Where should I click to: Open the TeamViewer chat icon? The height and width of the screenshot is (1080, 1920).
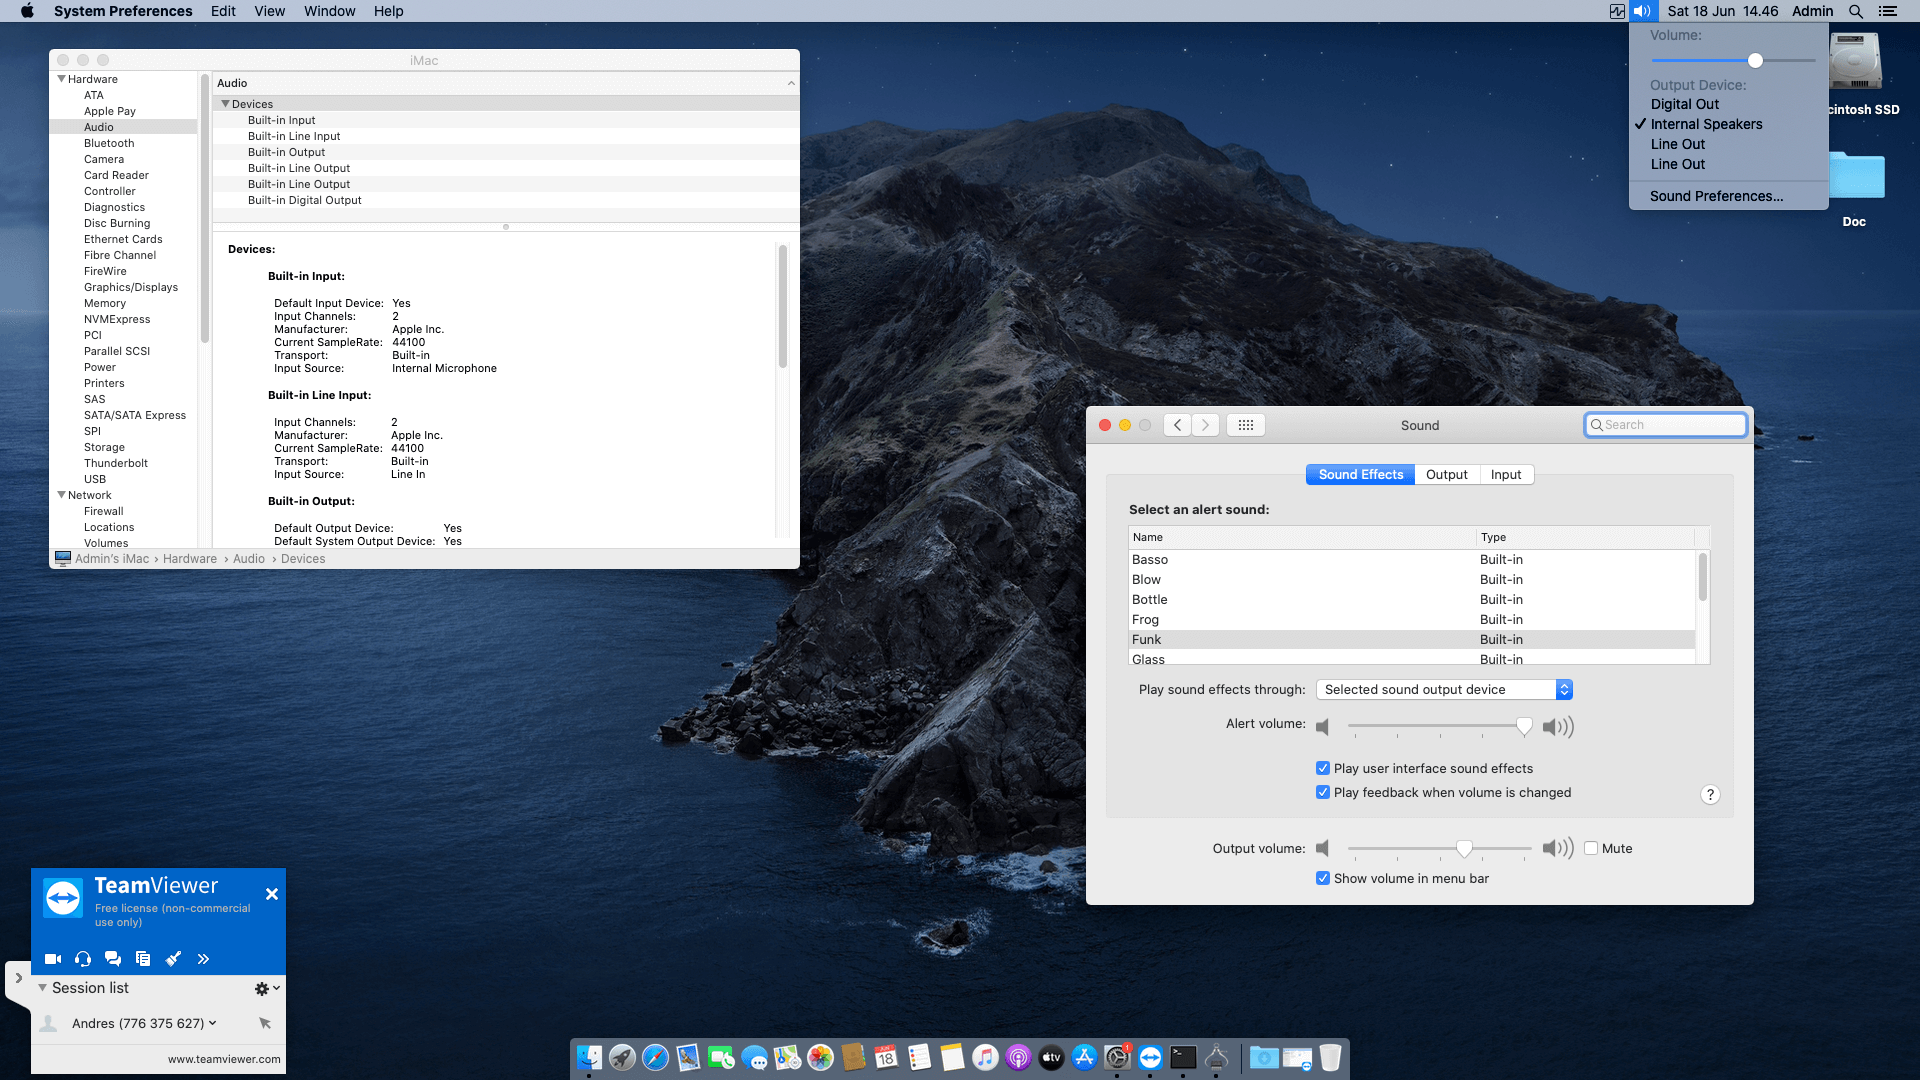pos(113,958)
